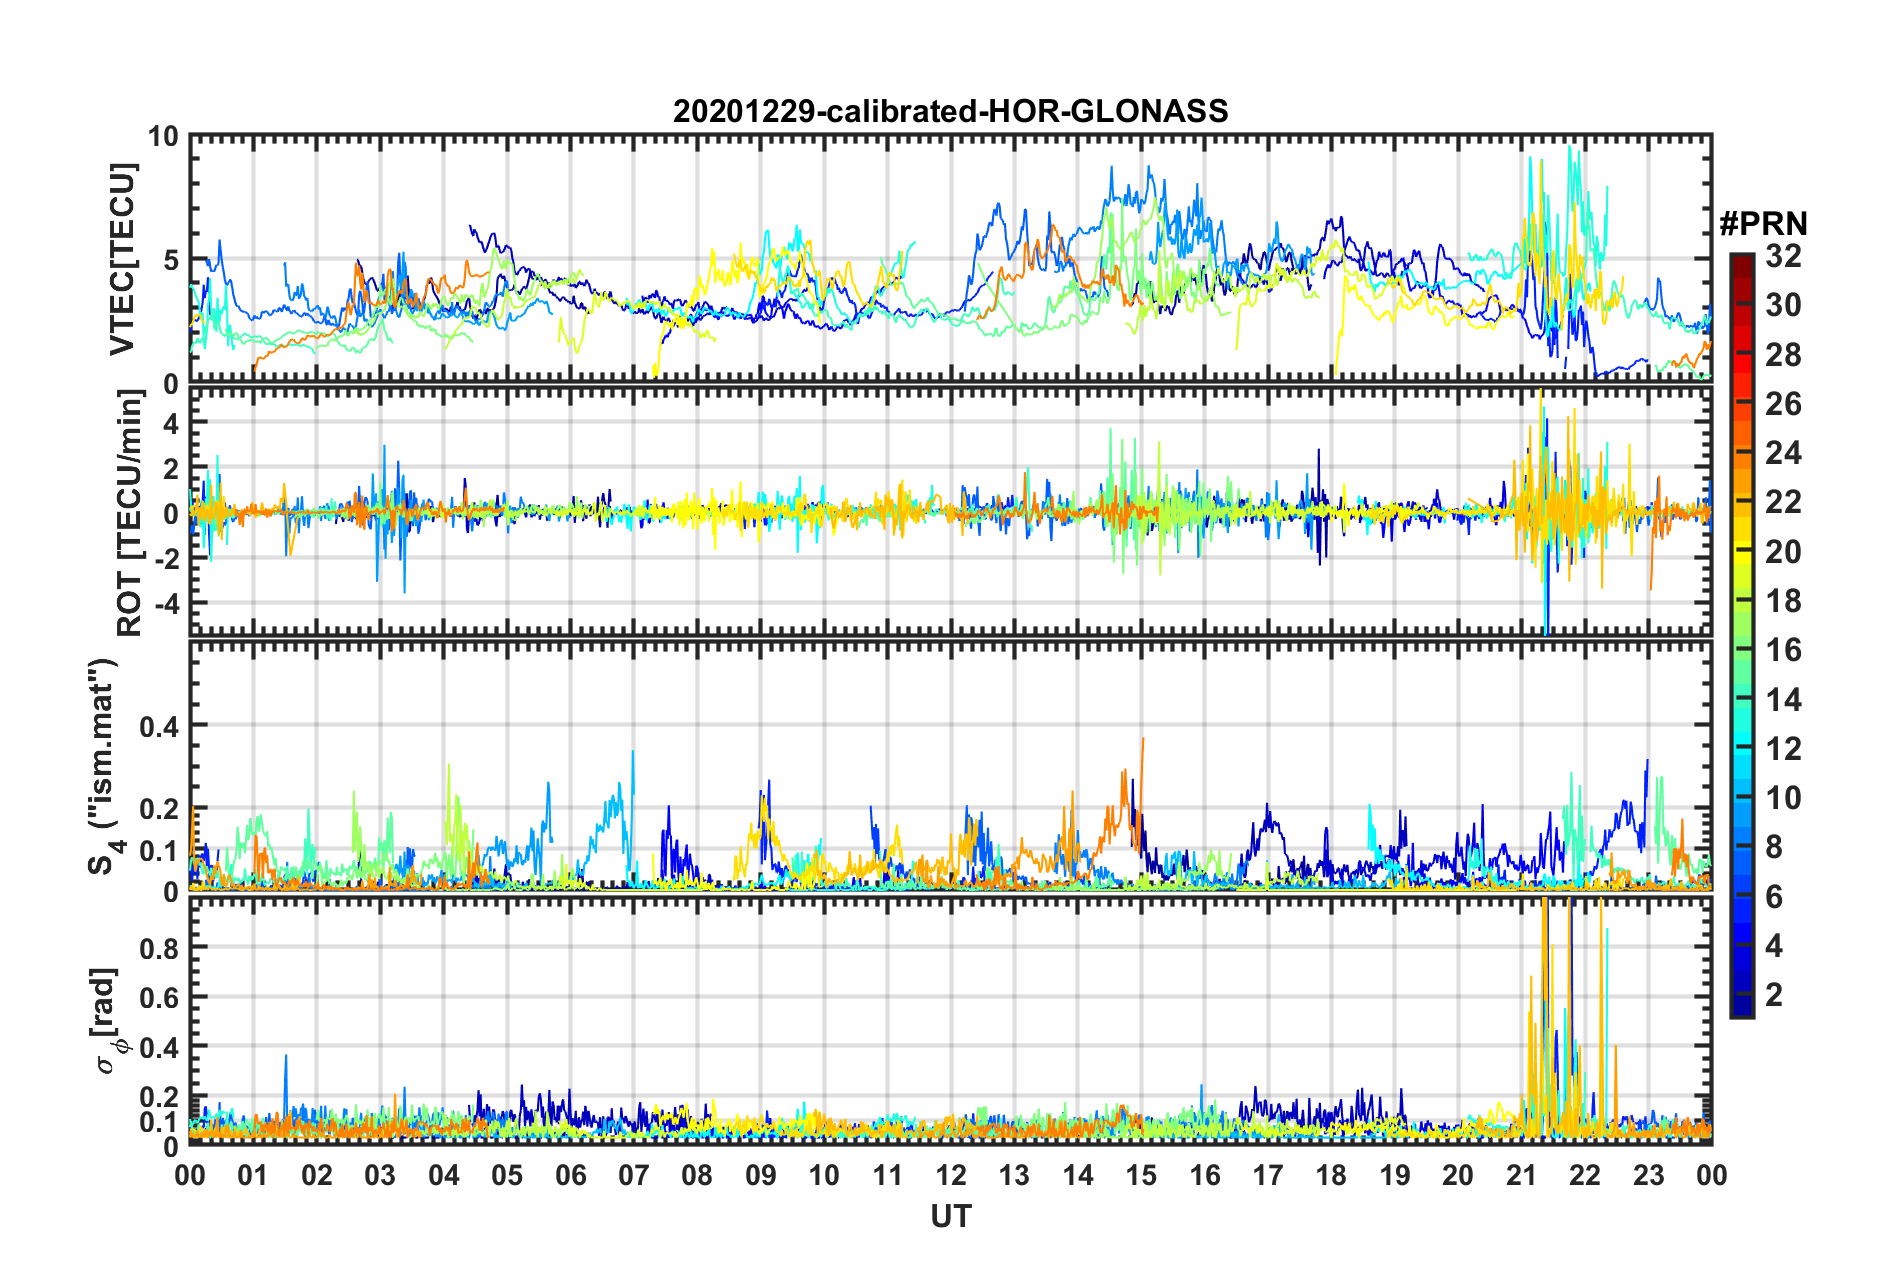Click colorbar tick label 24
The image size is (1902, 1272).
click(x=1783, y=454)
